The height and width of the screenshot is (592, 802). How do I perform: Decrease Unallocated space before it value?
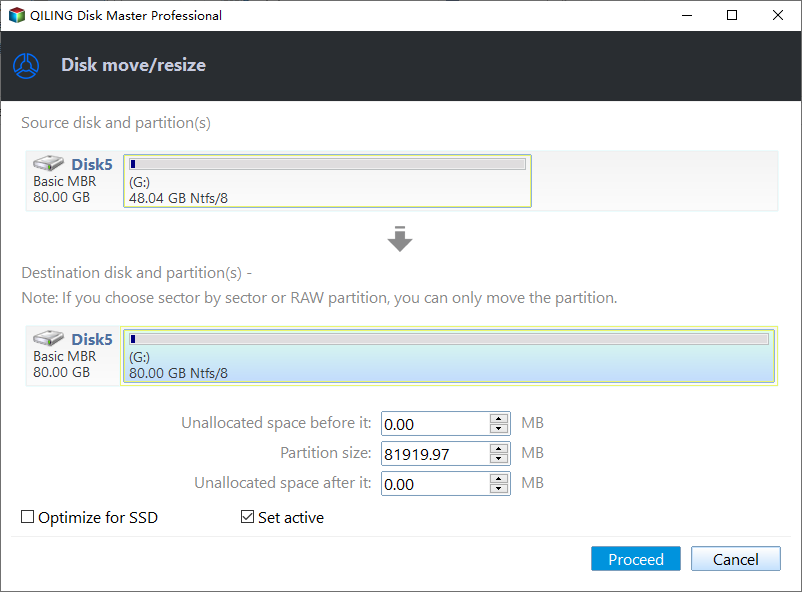coord(498,429)
